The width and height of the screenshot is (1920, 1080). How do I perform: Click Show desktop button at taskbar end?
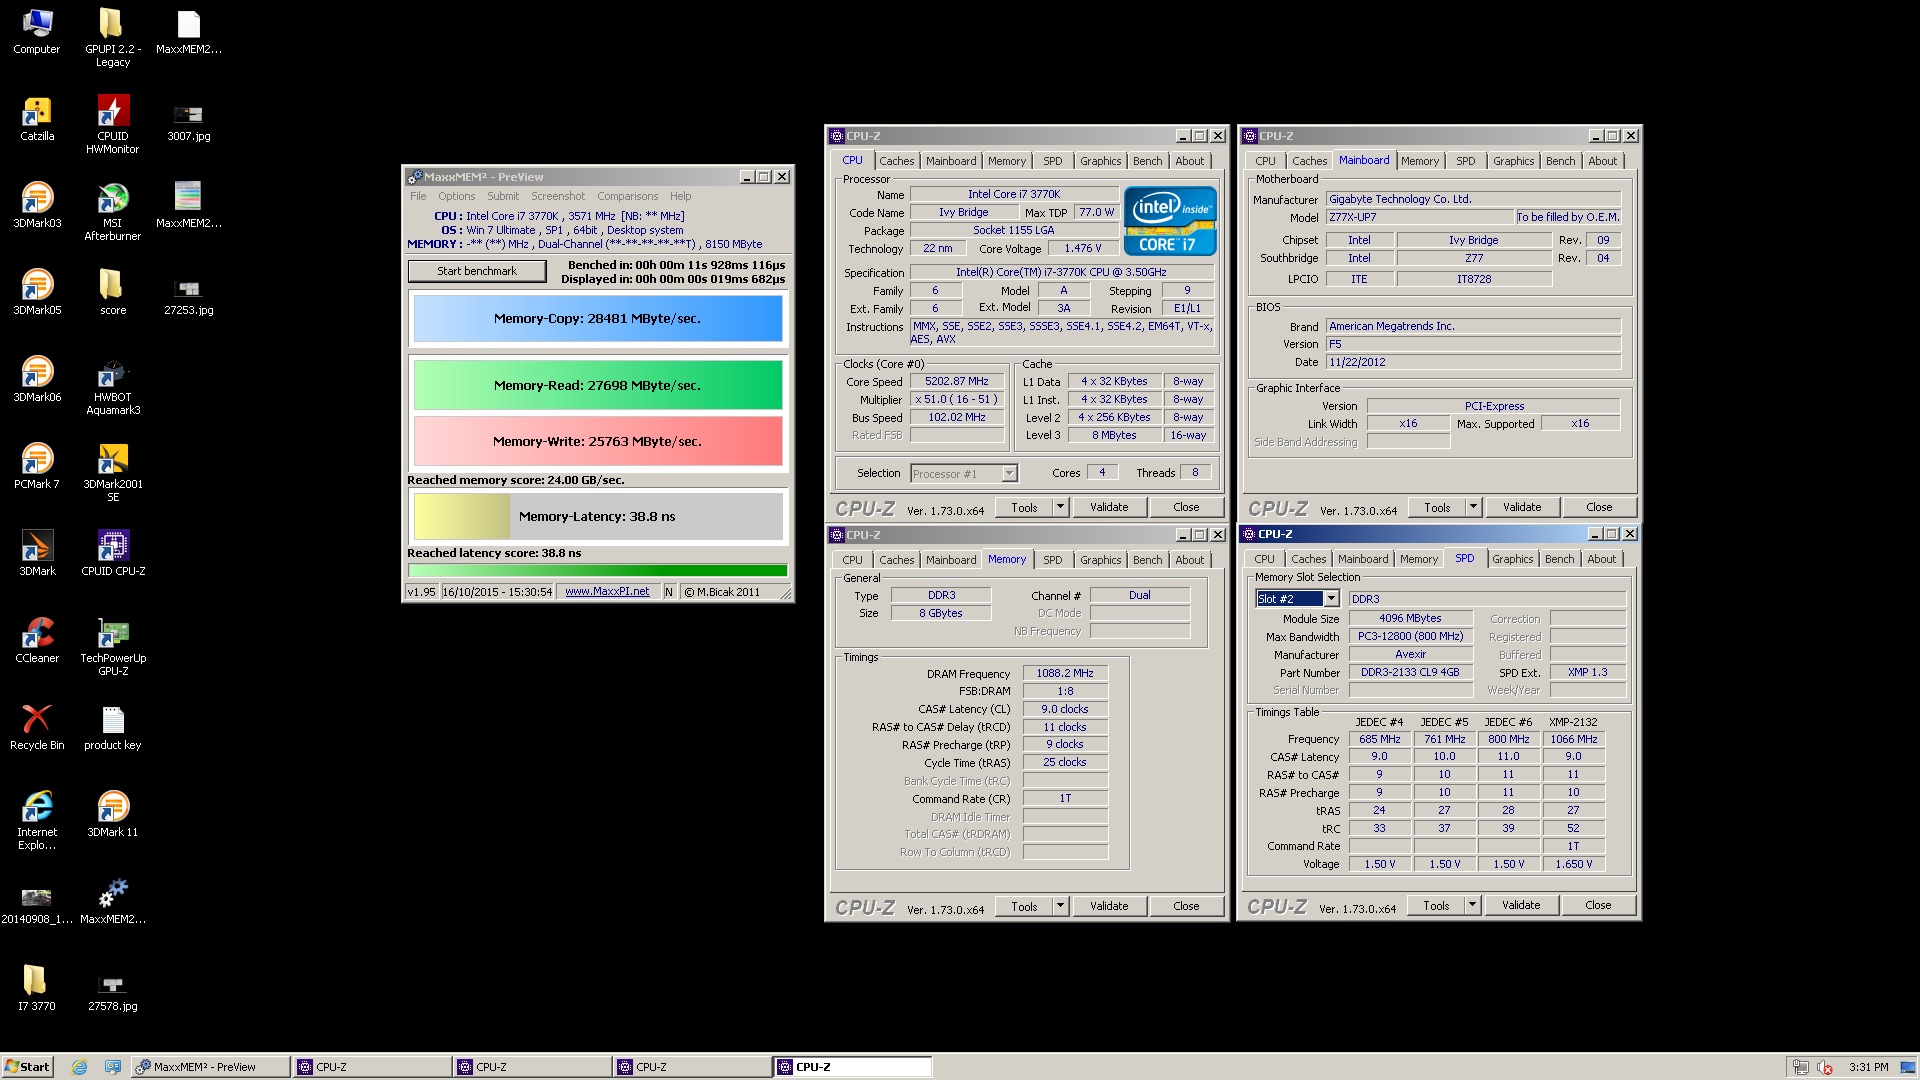(1907, 1067)
